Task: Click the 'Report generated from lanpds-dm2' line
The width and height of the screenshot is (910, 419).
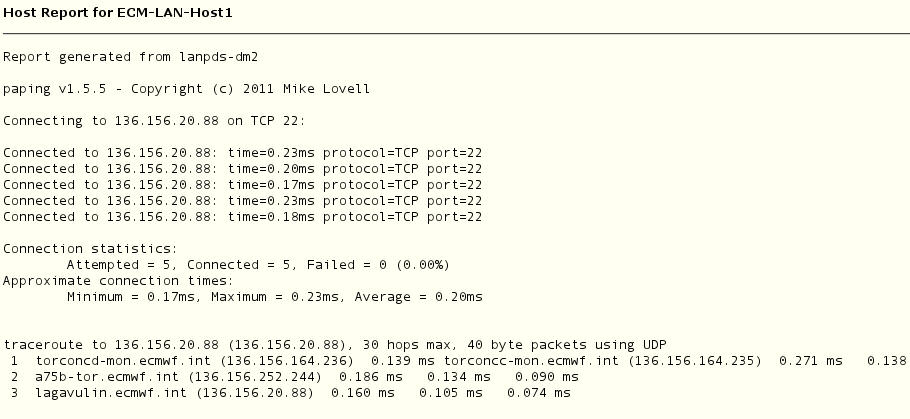Action: click(131, 57)
